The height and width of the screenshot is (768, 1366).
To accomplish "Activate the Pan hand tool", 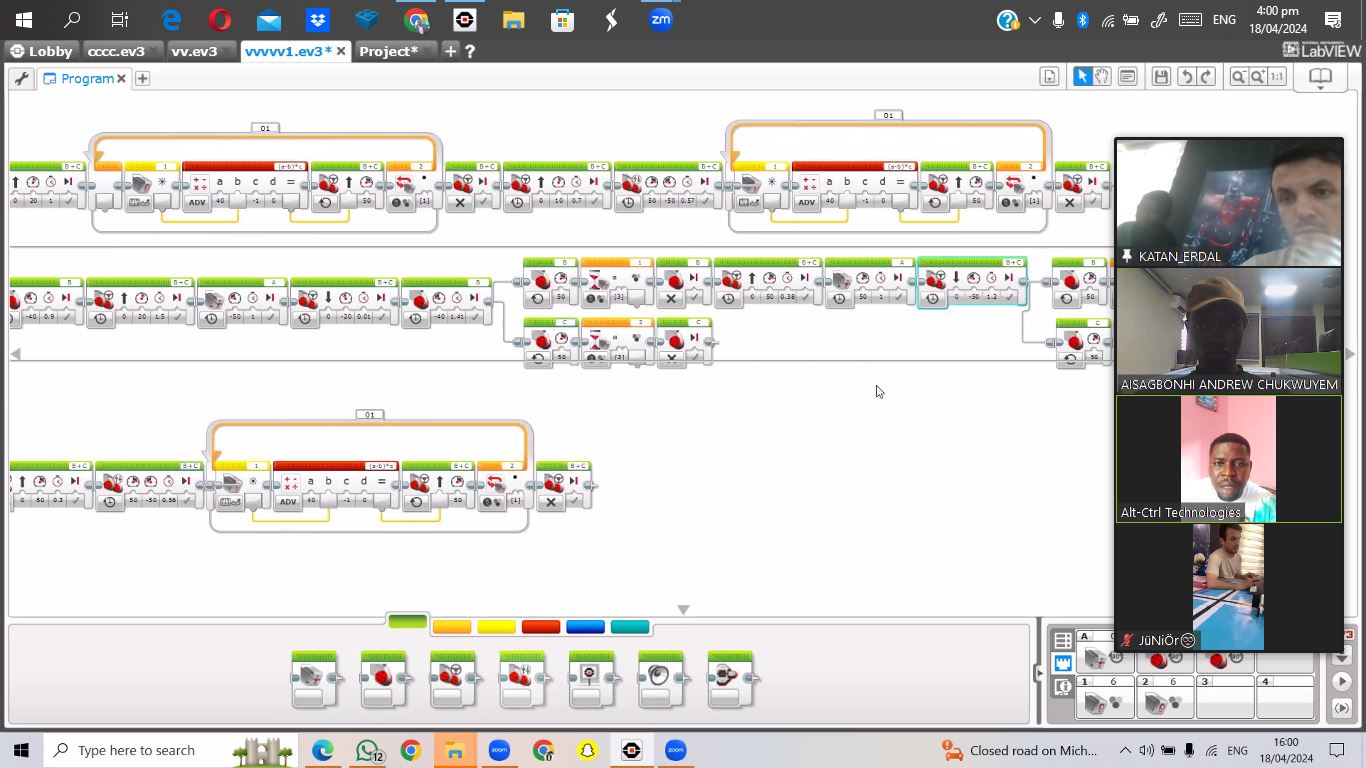I will coord(1102,77).
